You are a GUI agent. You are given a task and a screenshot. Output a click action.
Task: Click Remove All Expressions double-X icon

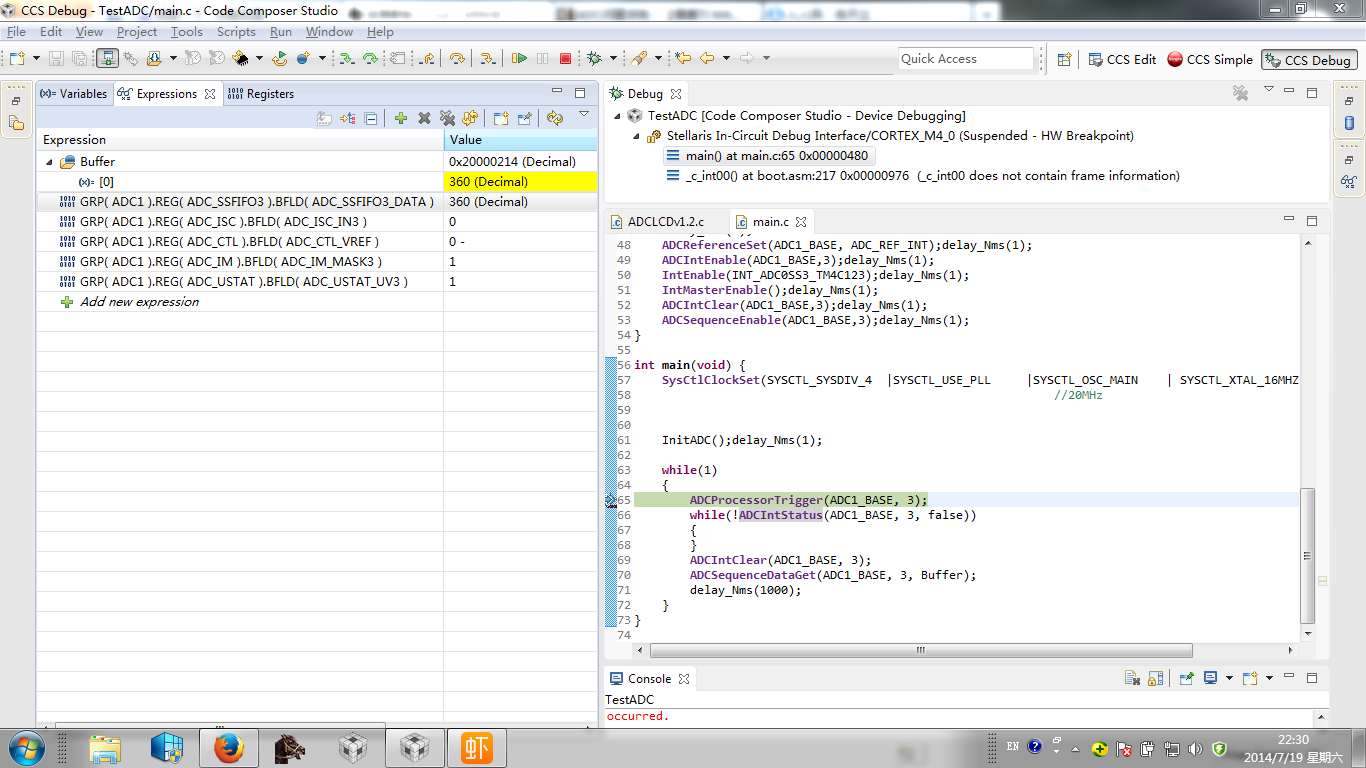(447, 118)
